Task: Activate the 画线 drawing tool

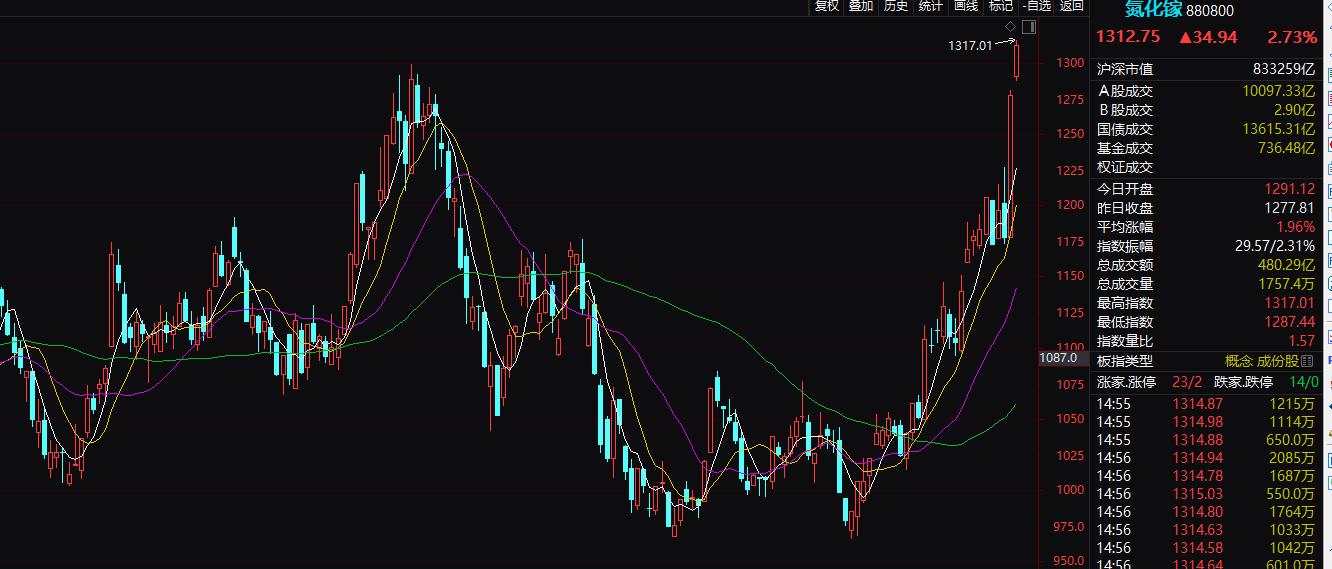Action: [966, 6]
